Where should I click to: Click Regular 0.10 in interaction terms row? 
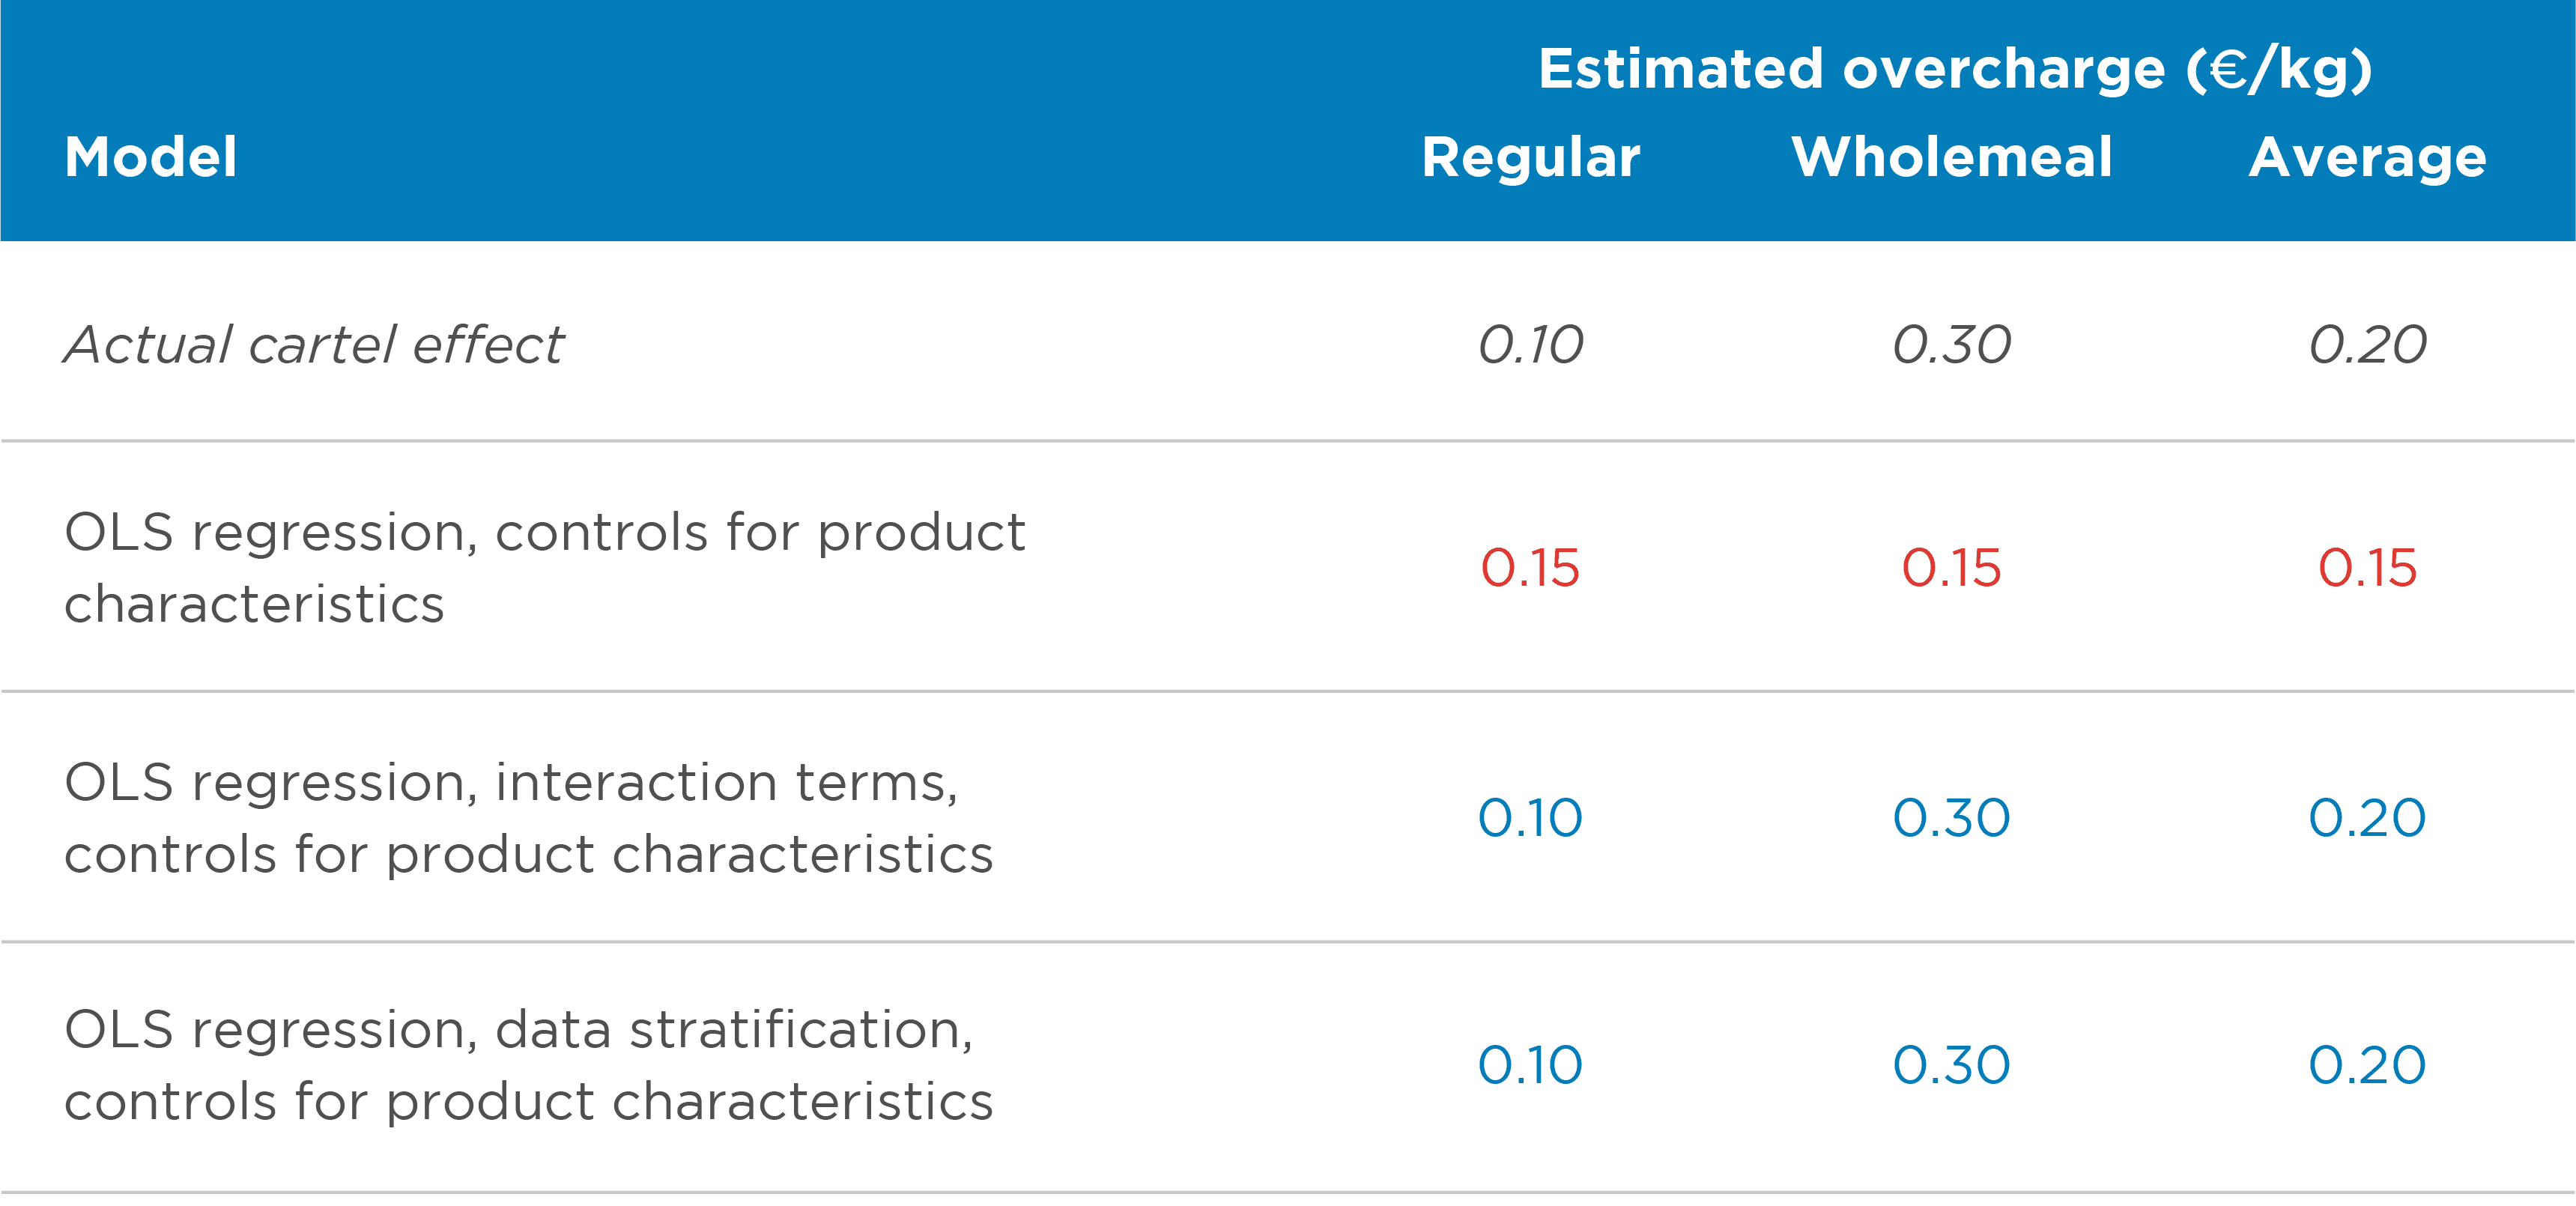1530,818
